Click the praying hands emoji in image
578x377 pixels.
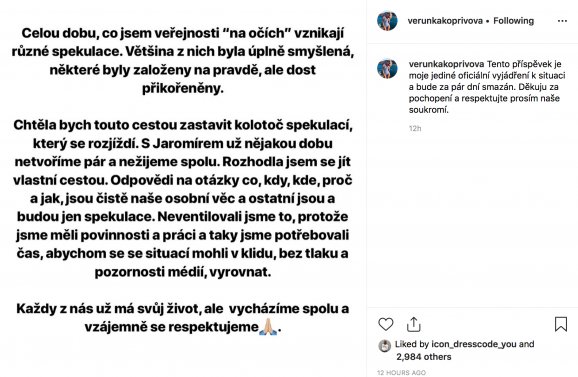pos(268,327)
